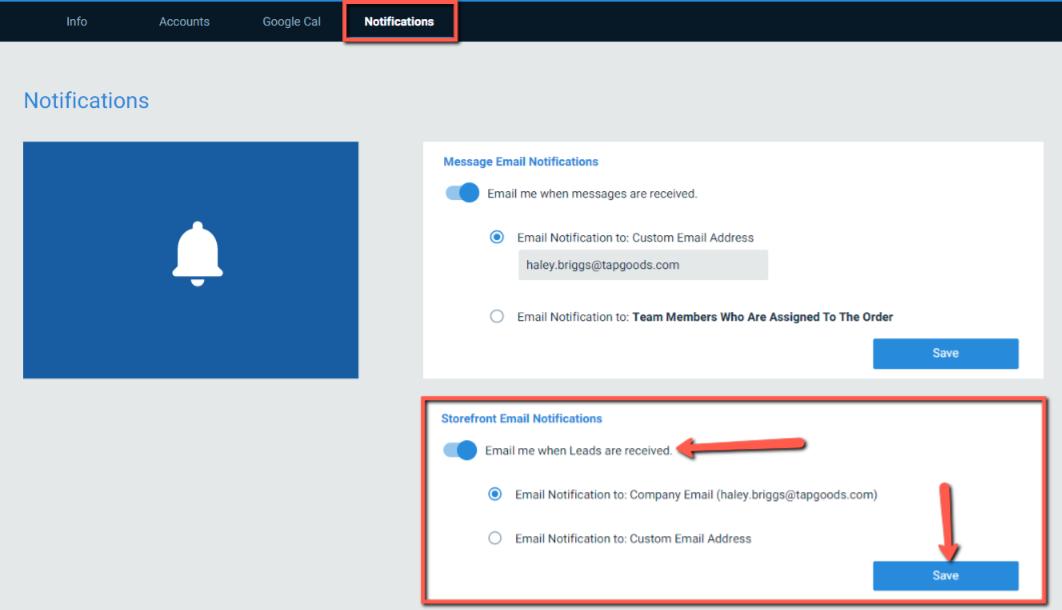Select the Notifications tab
The width and height of the screenshot is (1062, 610).
coord(399,22)
